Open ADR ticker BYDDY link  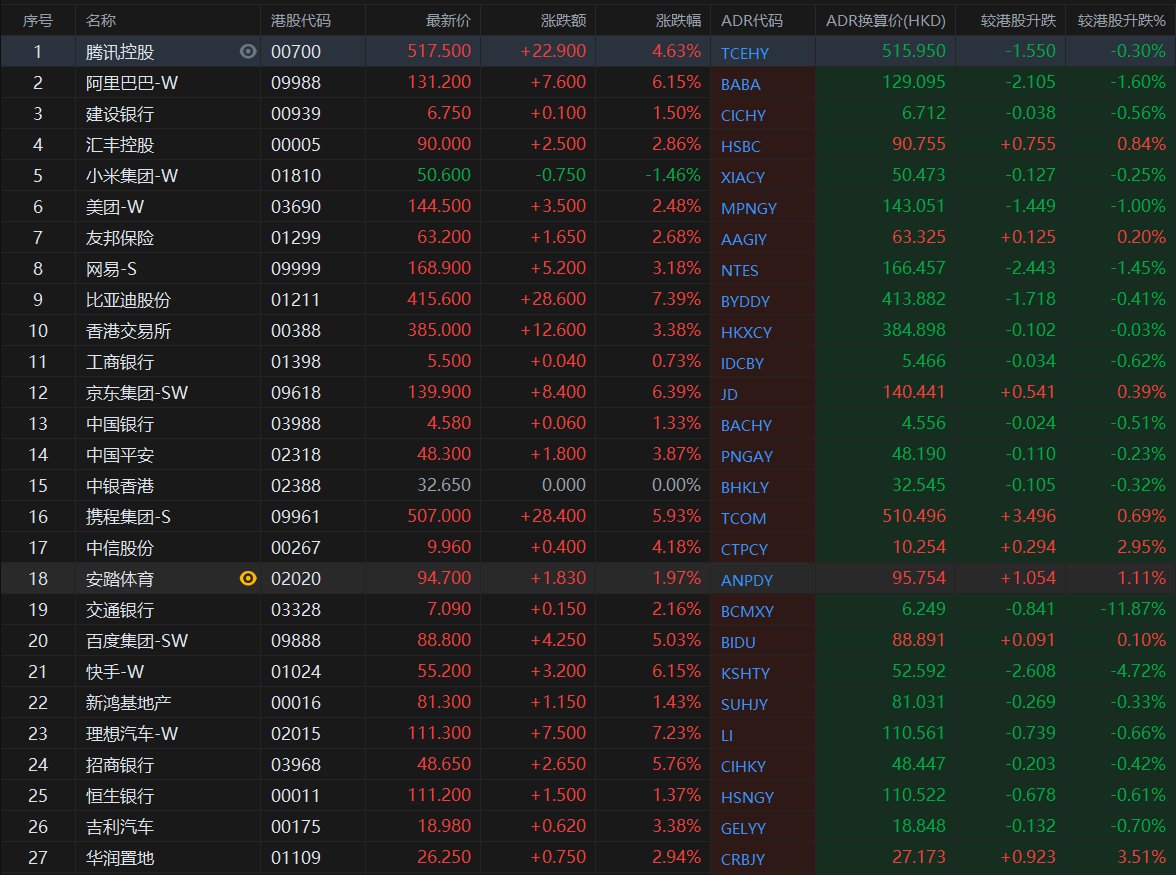[746, 301]
